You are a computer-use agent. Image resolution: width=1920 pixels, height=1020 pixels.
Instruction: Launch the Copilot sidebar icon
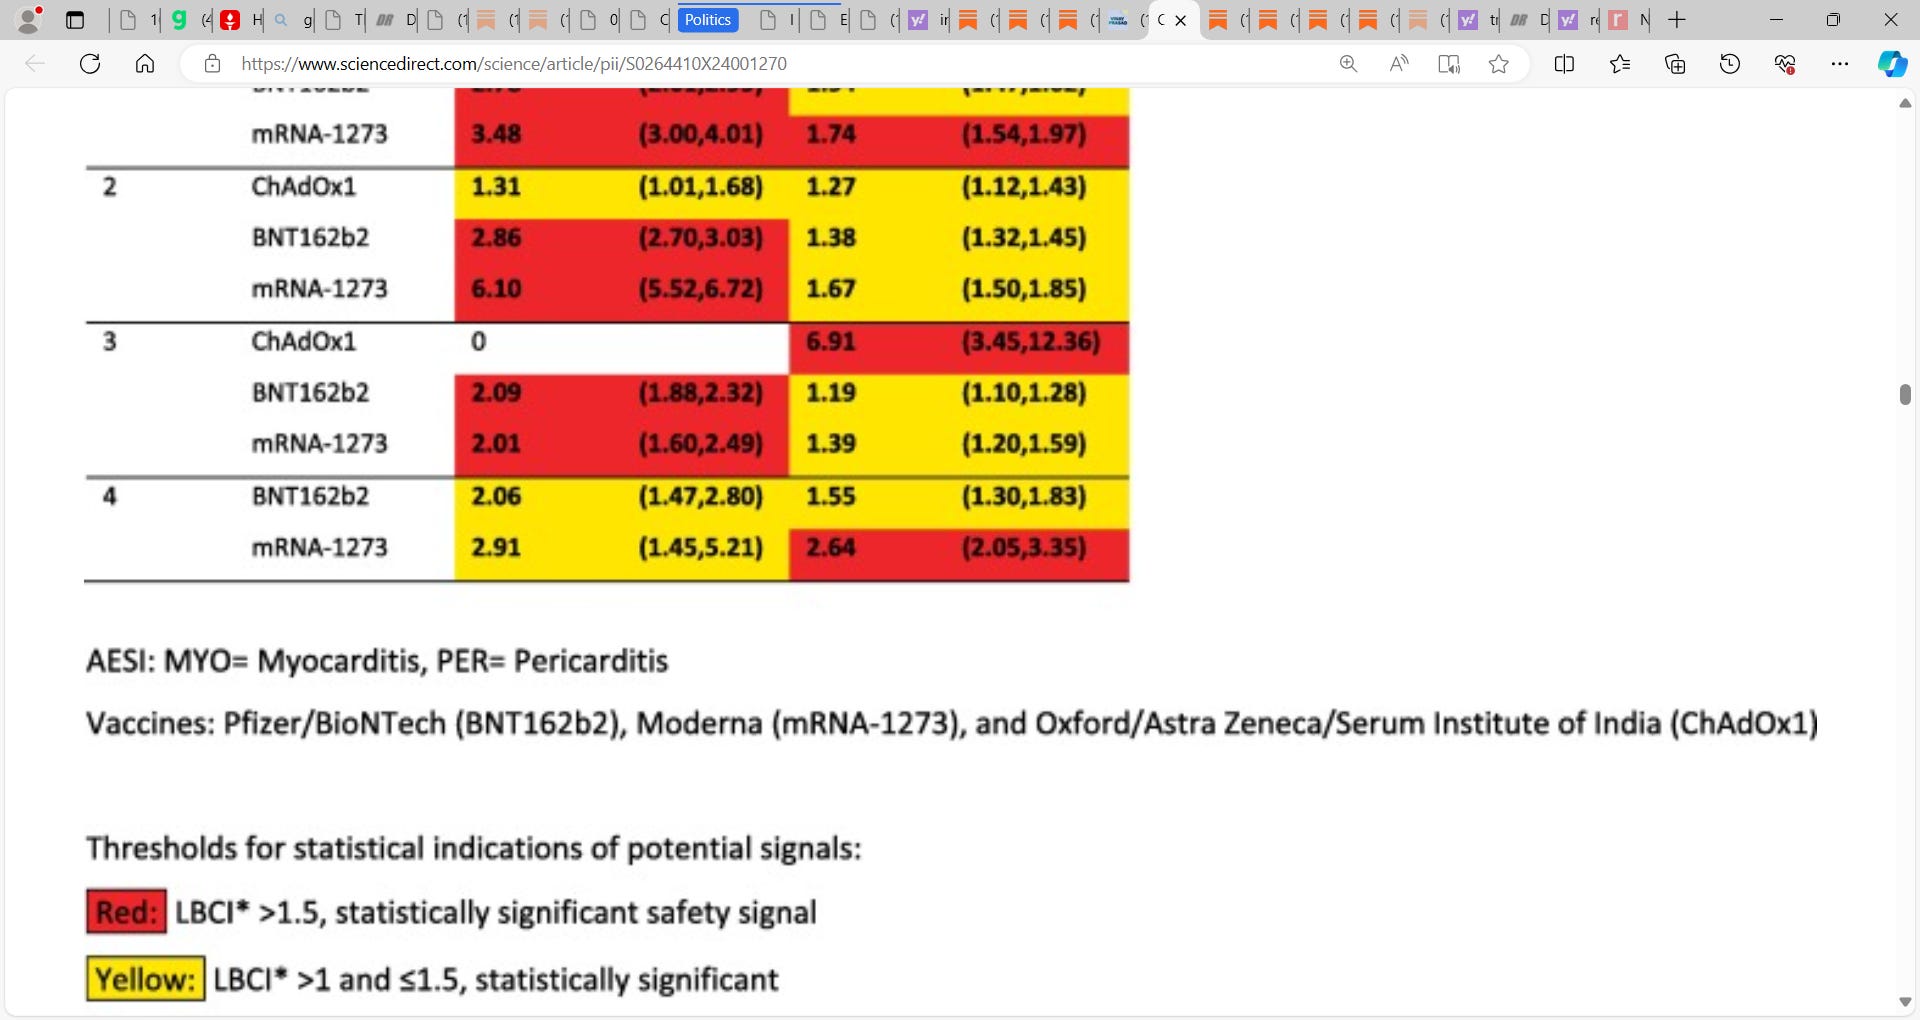tap(1892, 64)
